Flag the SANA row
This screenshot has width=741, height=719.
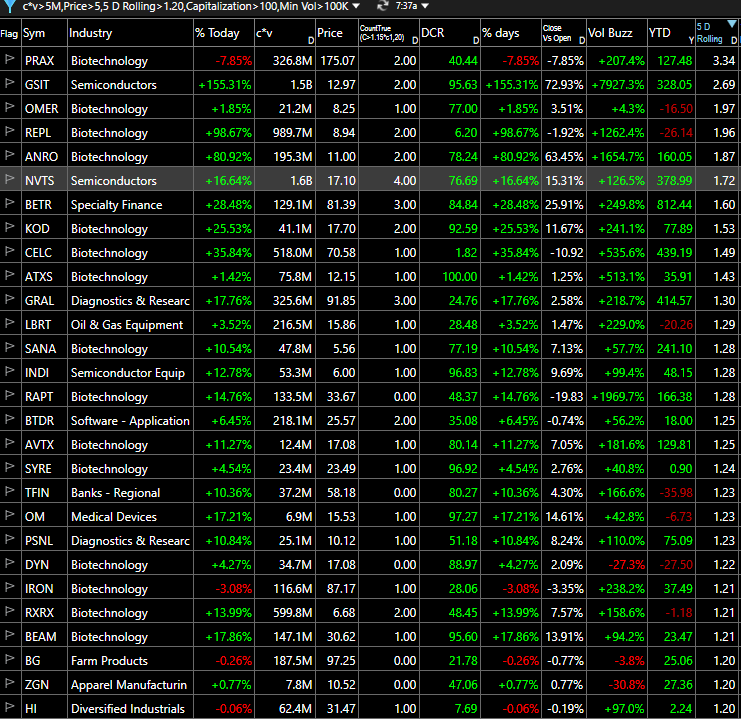coord(9,347)
